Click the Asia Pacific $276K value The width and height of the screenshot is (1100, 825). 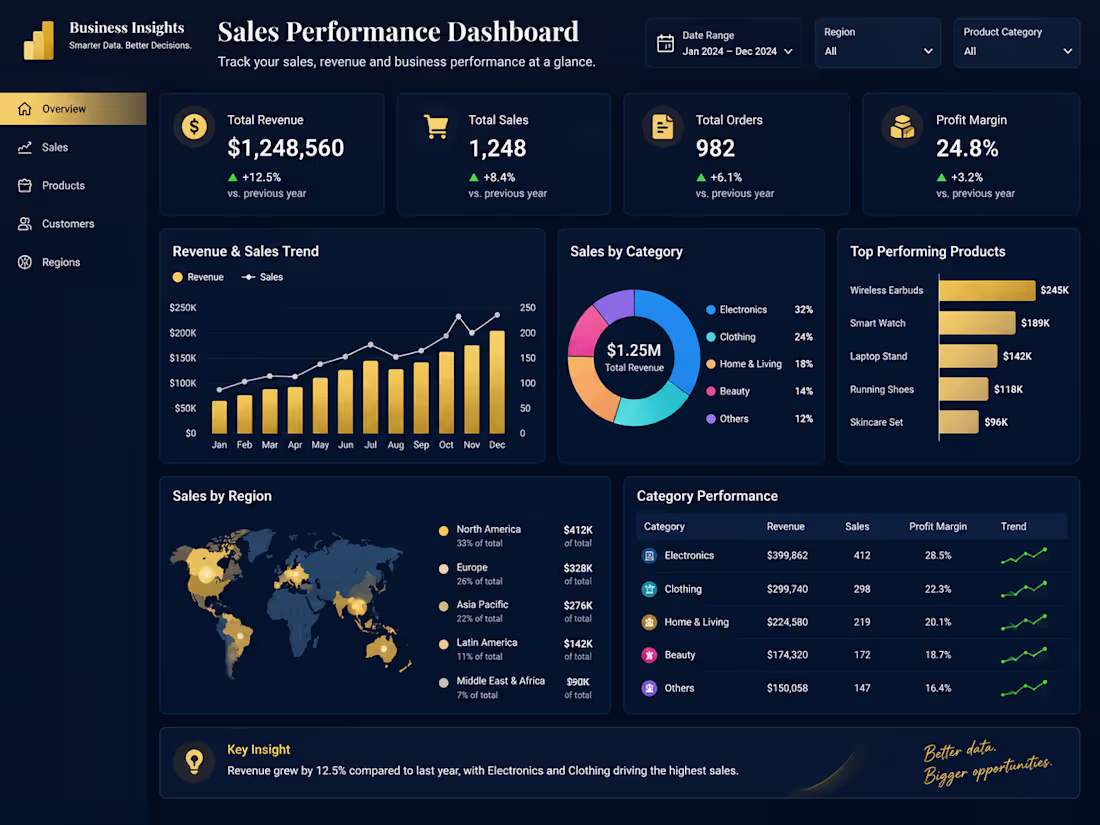578,605
